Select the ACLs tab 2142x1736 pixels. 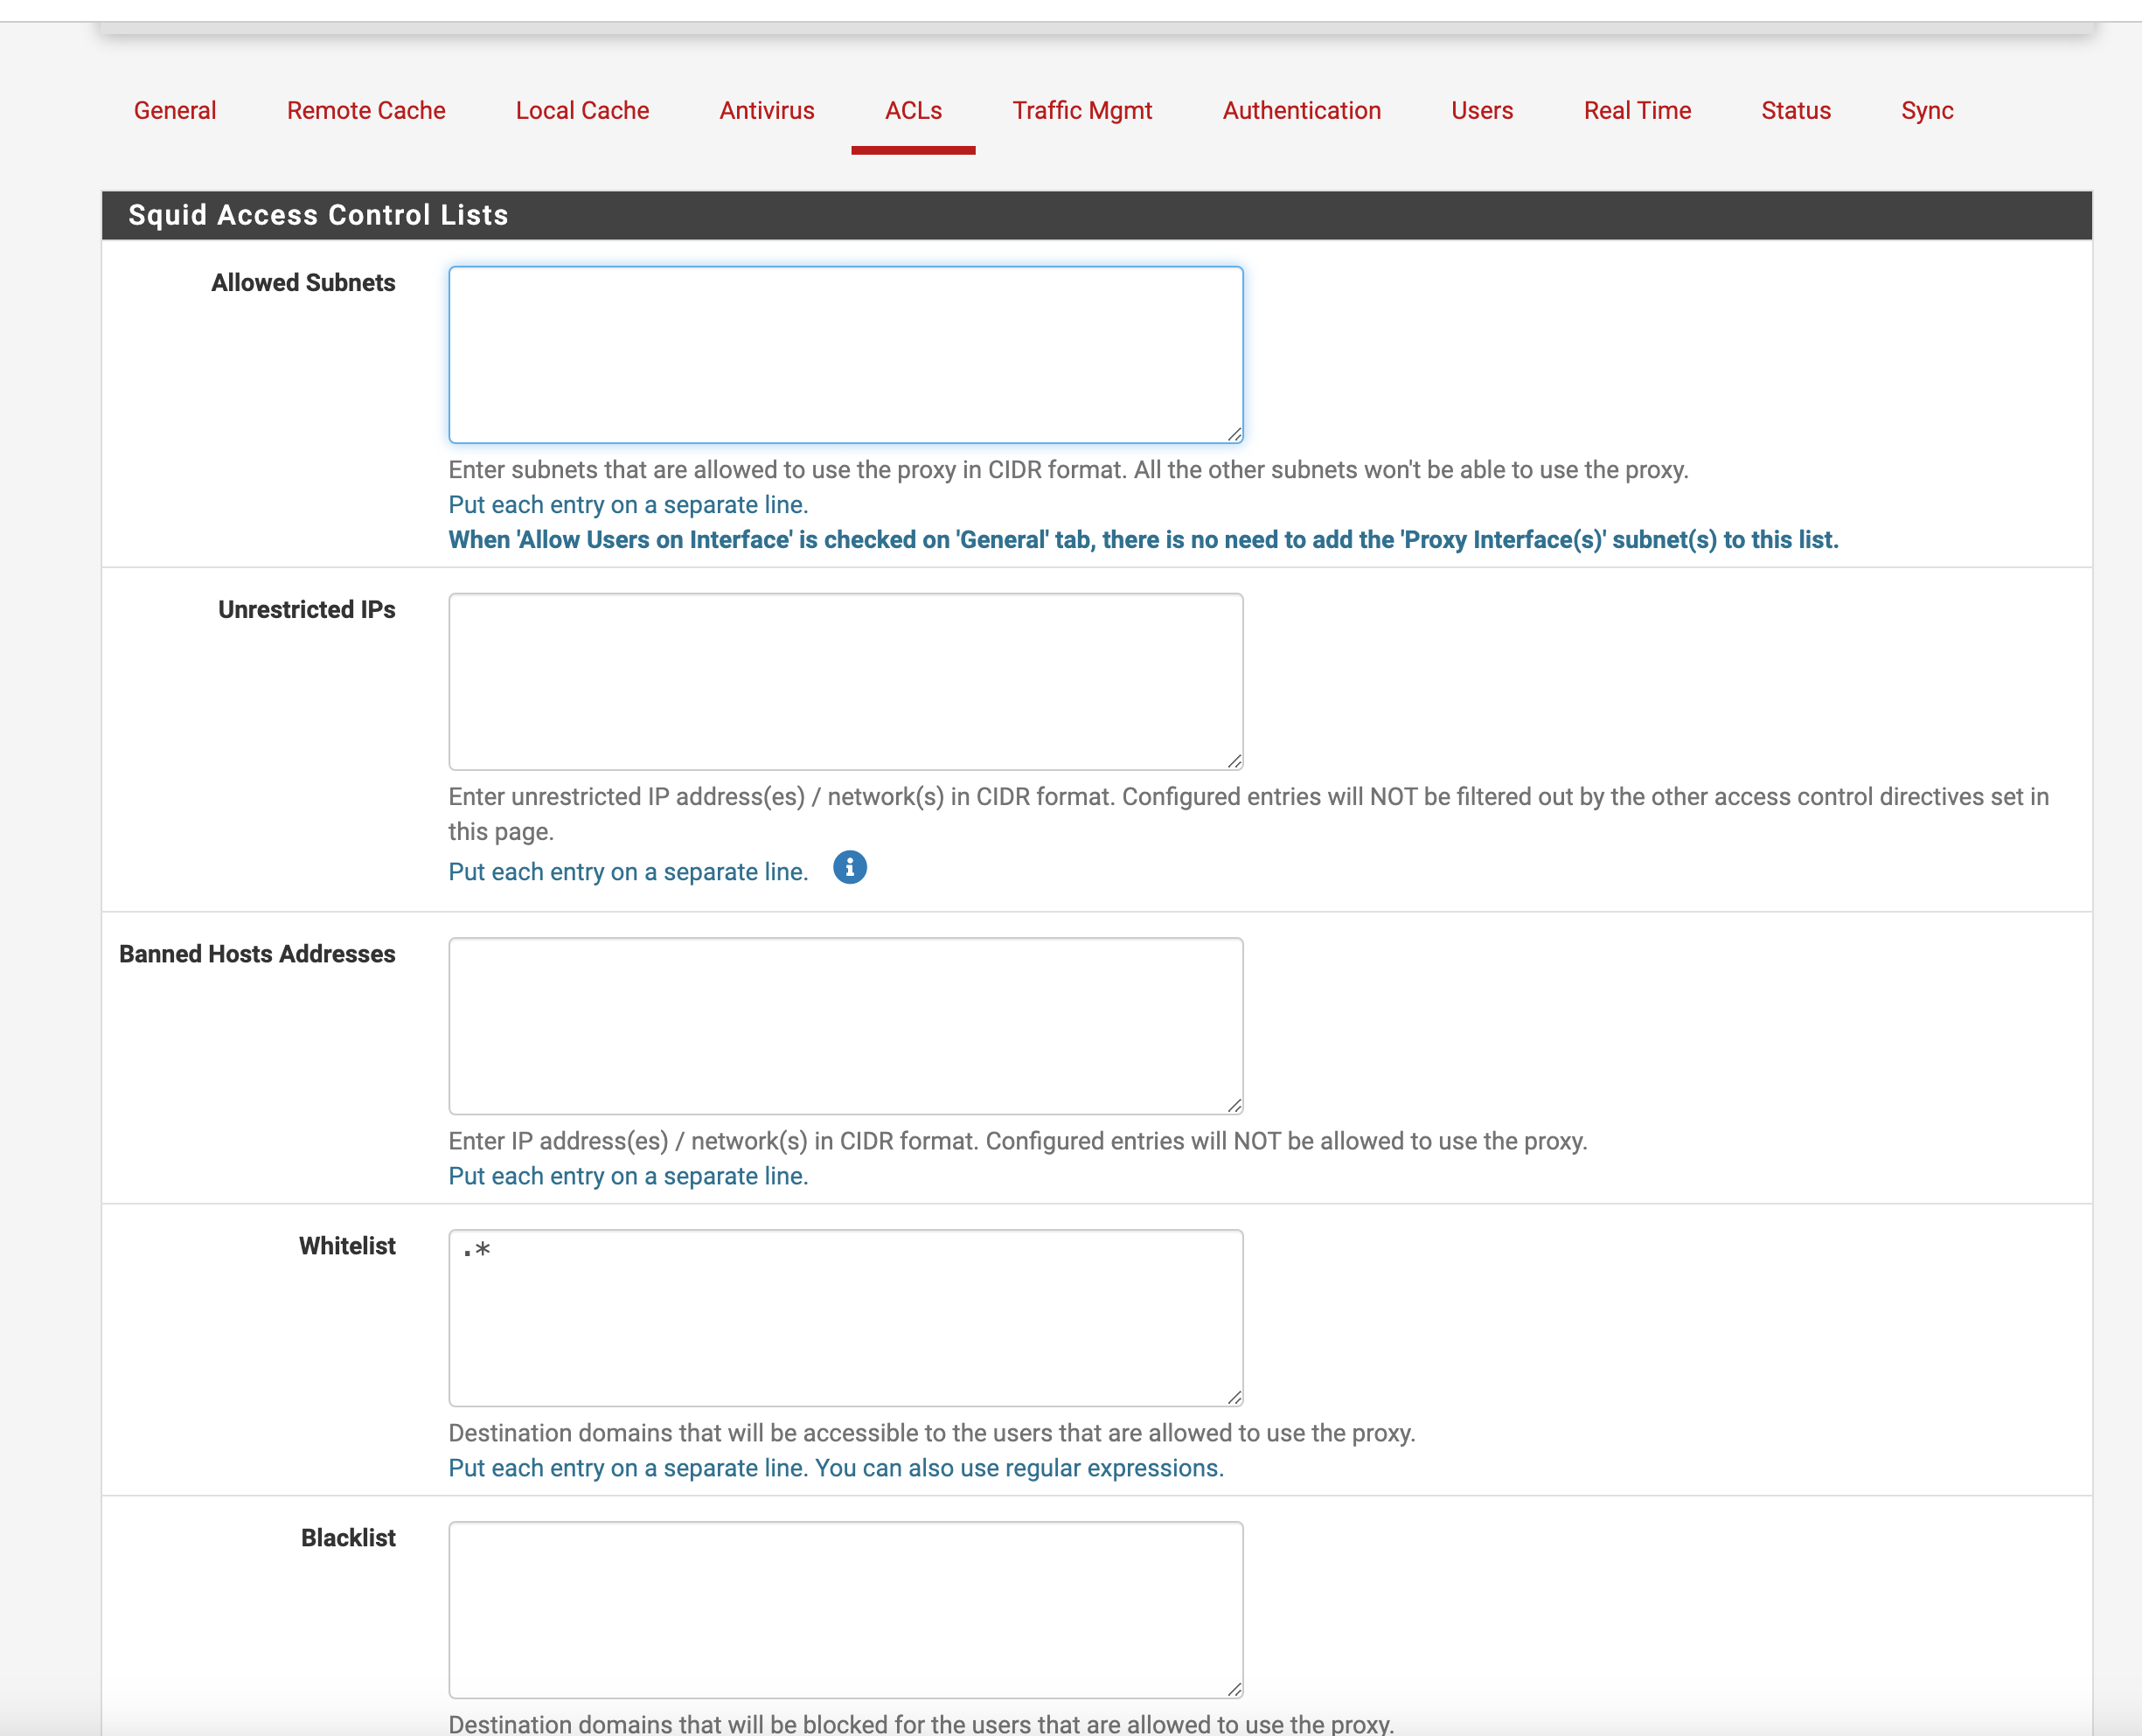[913, 111]
